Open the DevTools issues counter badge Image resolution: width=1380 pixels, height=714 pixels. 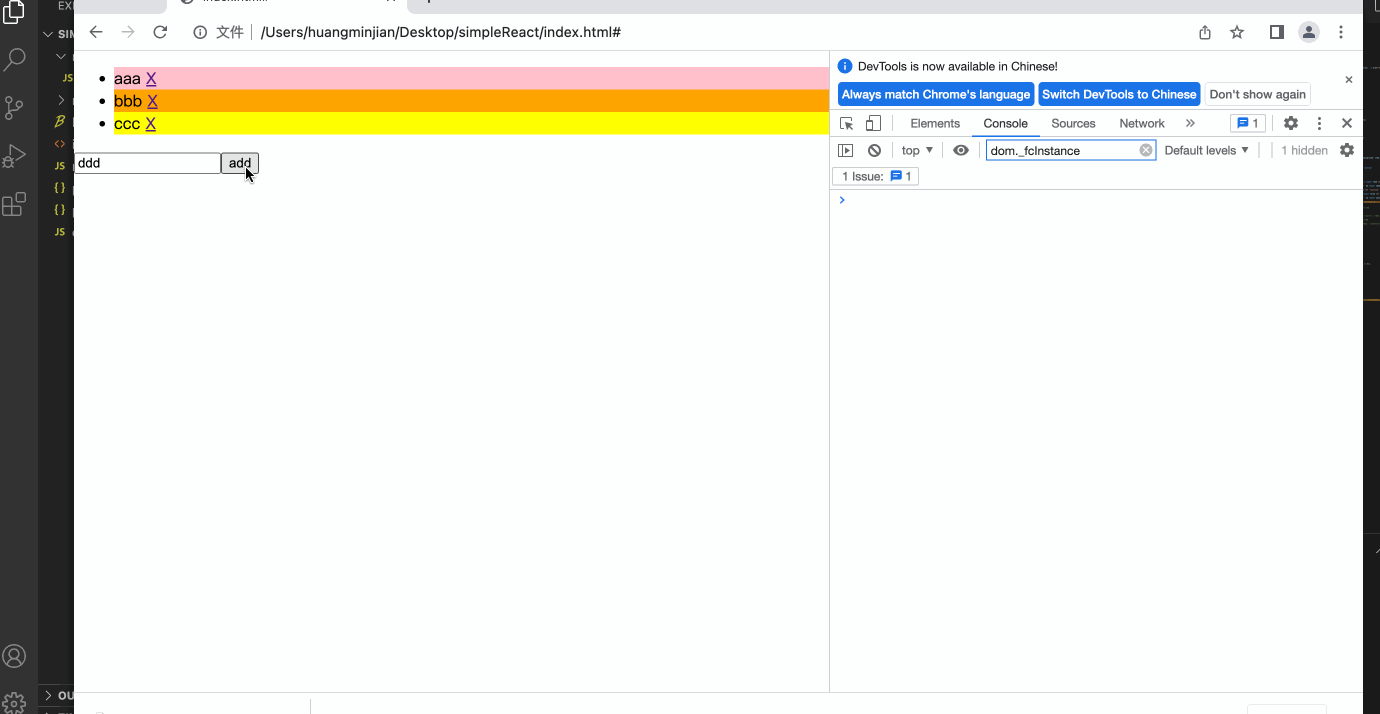click(x=1248, y=123)
